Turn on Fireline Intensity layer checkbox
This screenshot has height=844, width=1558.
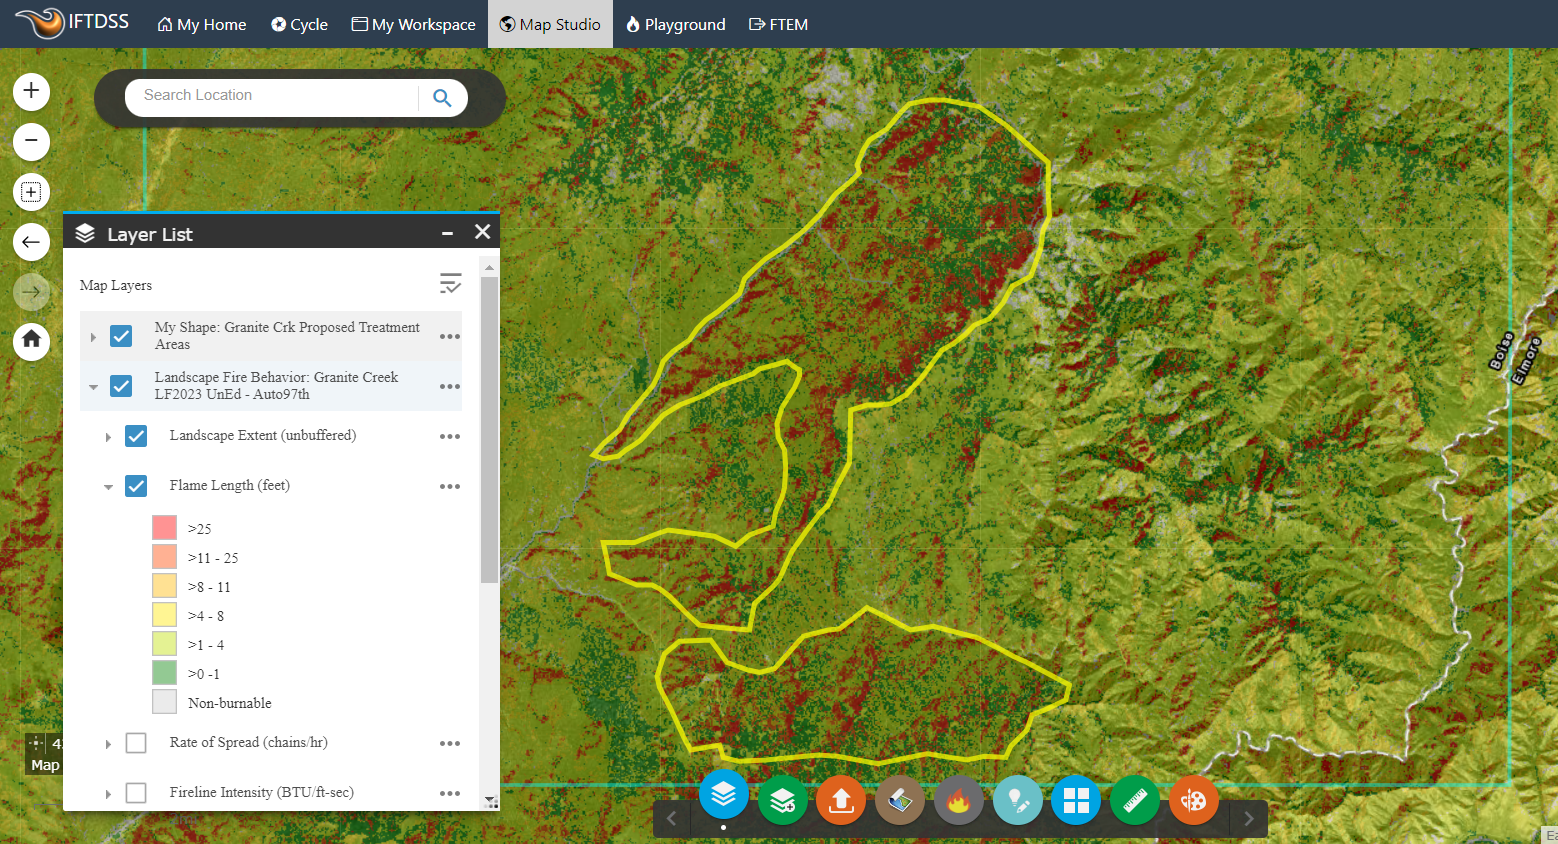click(136, 793)
